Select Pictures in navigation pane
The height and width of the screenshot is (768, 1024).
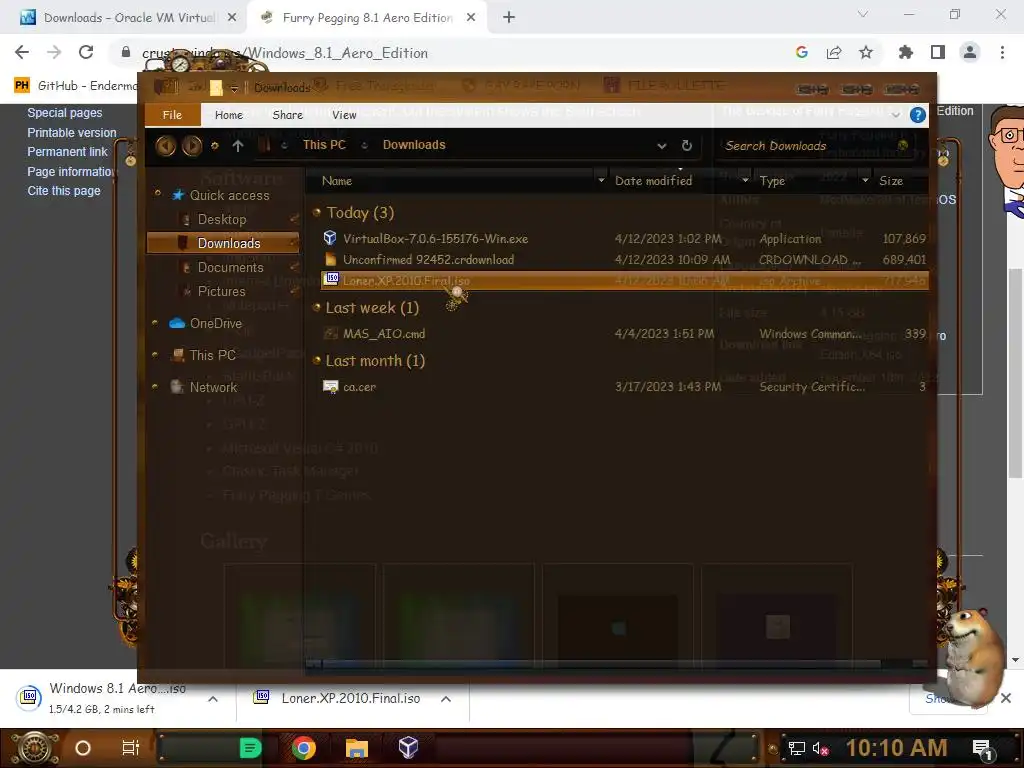click(x=221, y=291)
